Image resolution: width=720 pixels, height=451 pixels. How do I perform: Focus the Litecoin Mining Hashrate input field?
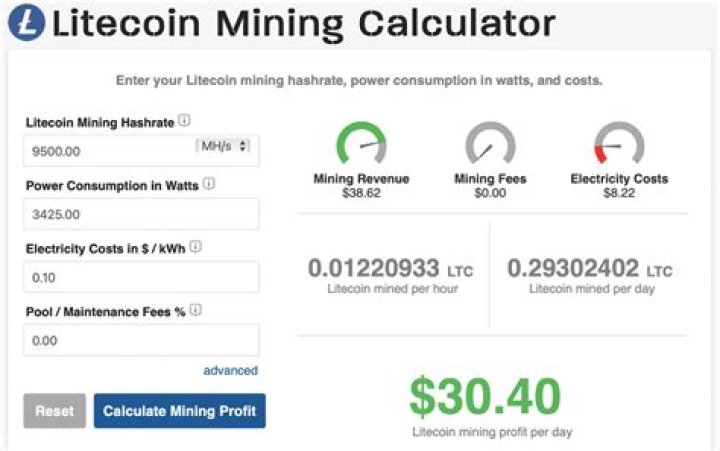105,150
